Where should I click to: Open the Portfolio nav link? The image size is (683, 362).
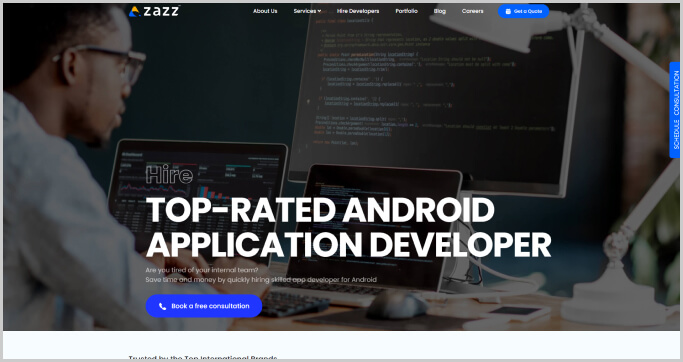[406, 11]
